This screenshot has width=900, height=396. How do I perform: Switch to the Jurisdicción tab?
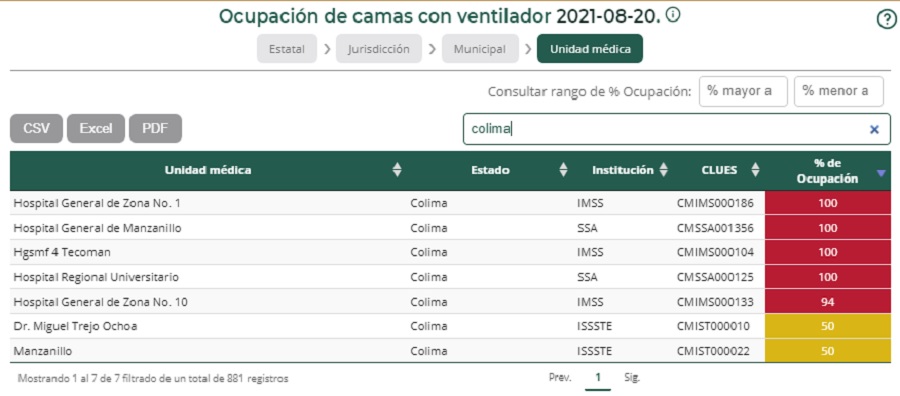click(379, 49)
